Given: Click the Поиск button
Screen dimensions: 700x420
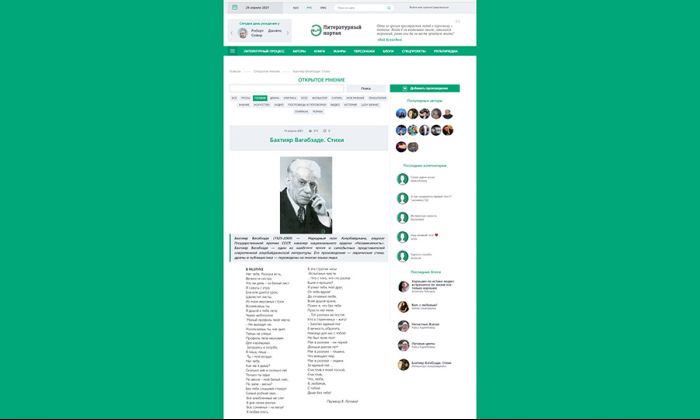Looking at the screenshot, I should pos(366,88).
